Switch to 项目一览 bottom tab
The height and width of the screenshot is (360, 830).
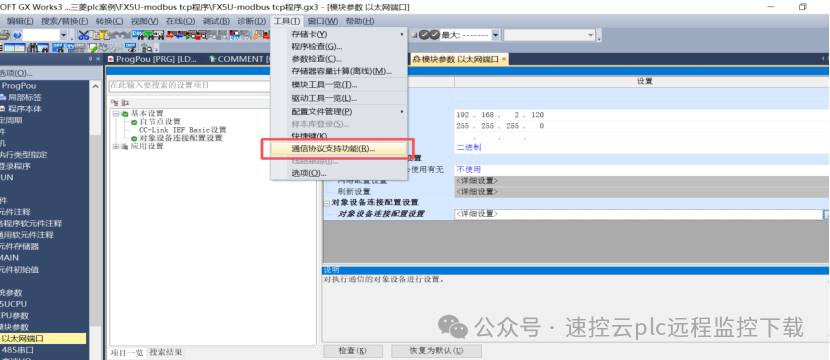coord(127,352)
